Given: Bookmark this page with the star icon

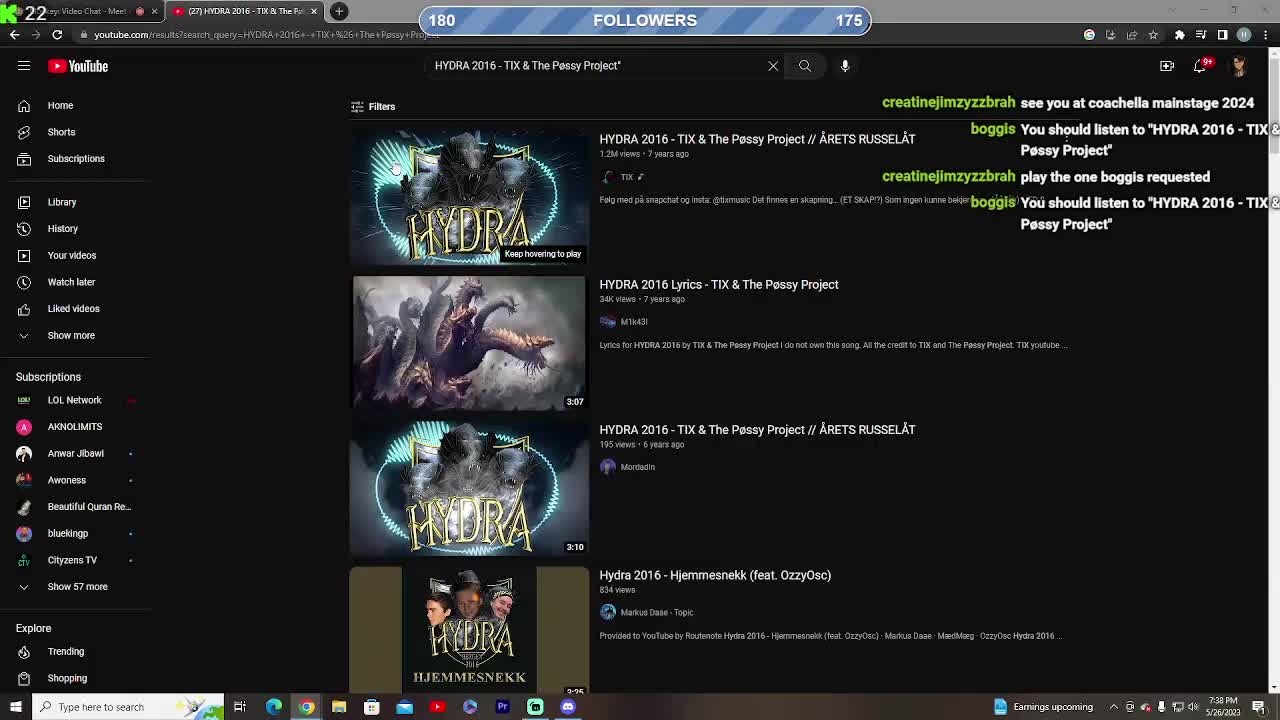Looking at the screenshot, I should pyautogui.click(x=1153, y=35).
